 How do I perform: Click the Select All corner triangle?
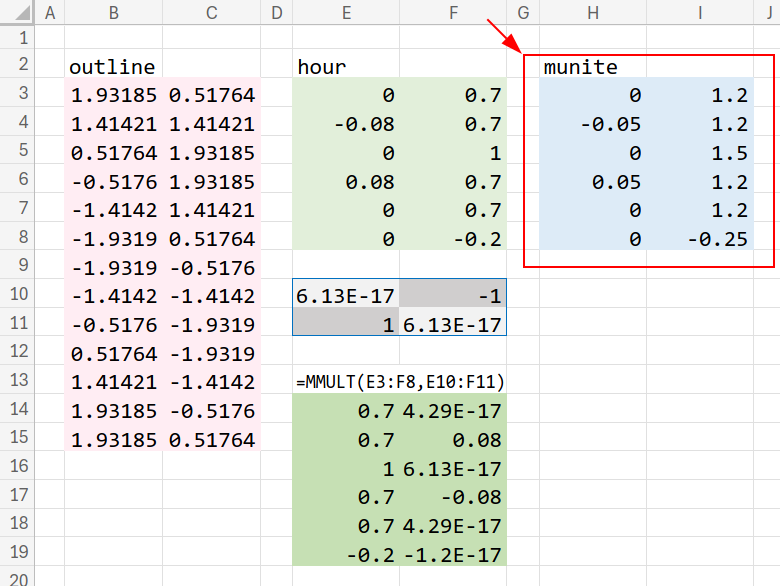(x=17, y=13)
